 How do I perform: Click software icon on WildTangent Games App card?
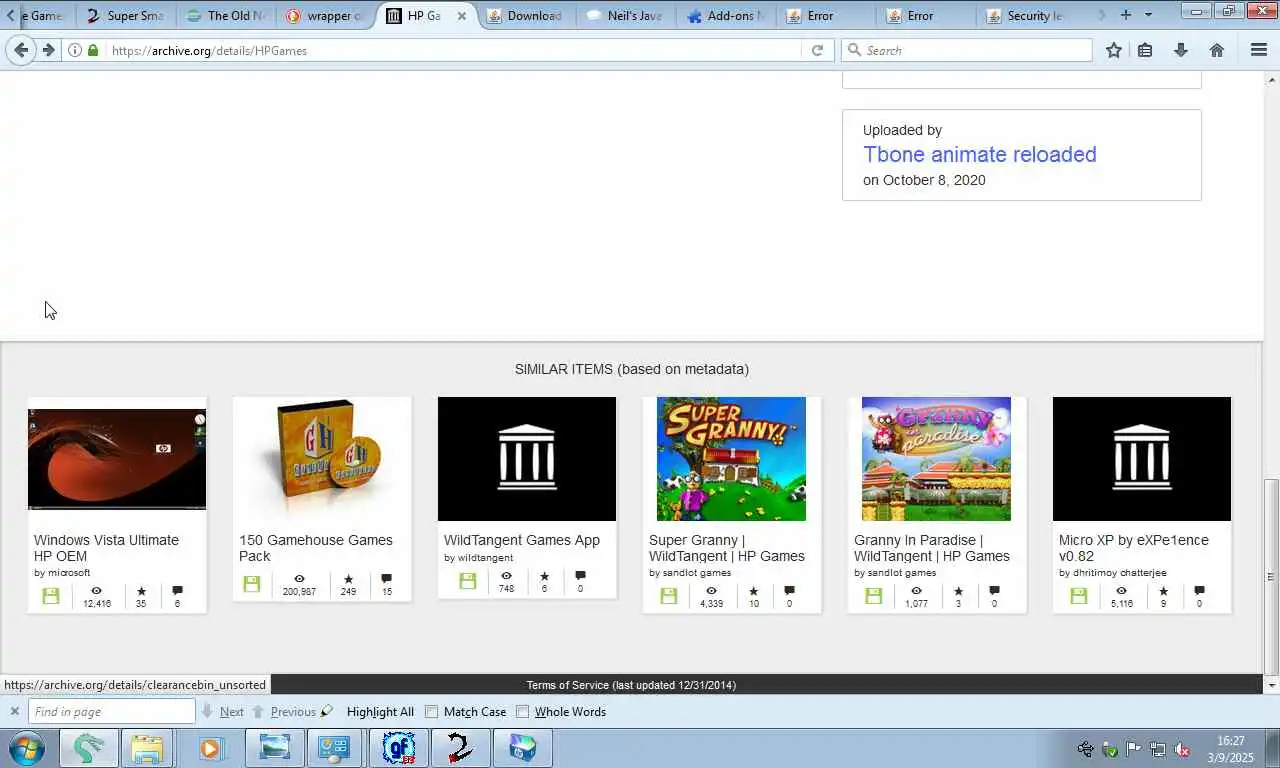pos(467,581)
